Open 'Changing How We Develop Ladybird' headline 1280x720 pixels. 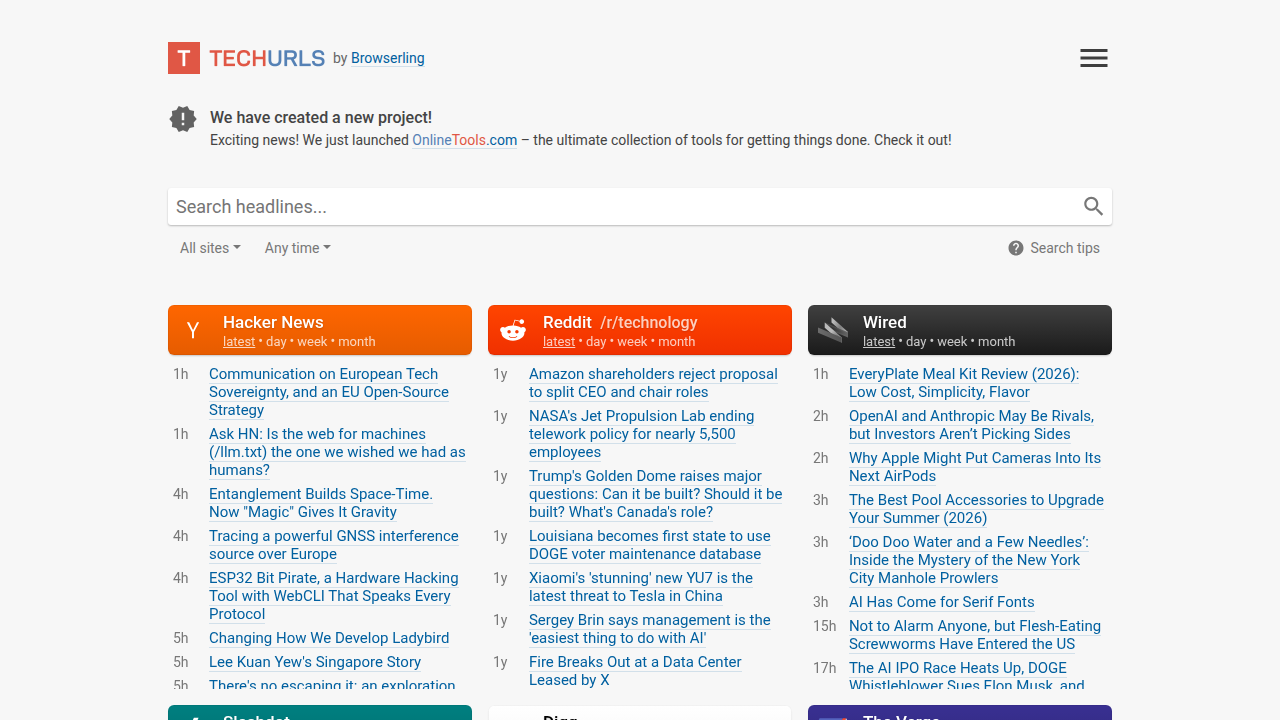[x=329, y=638]
